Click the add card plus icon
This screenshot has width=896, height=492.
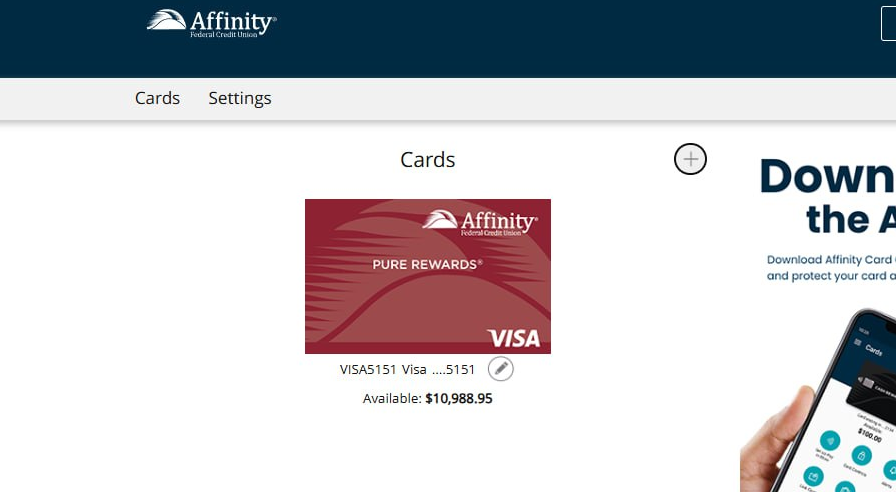point(690,159)
